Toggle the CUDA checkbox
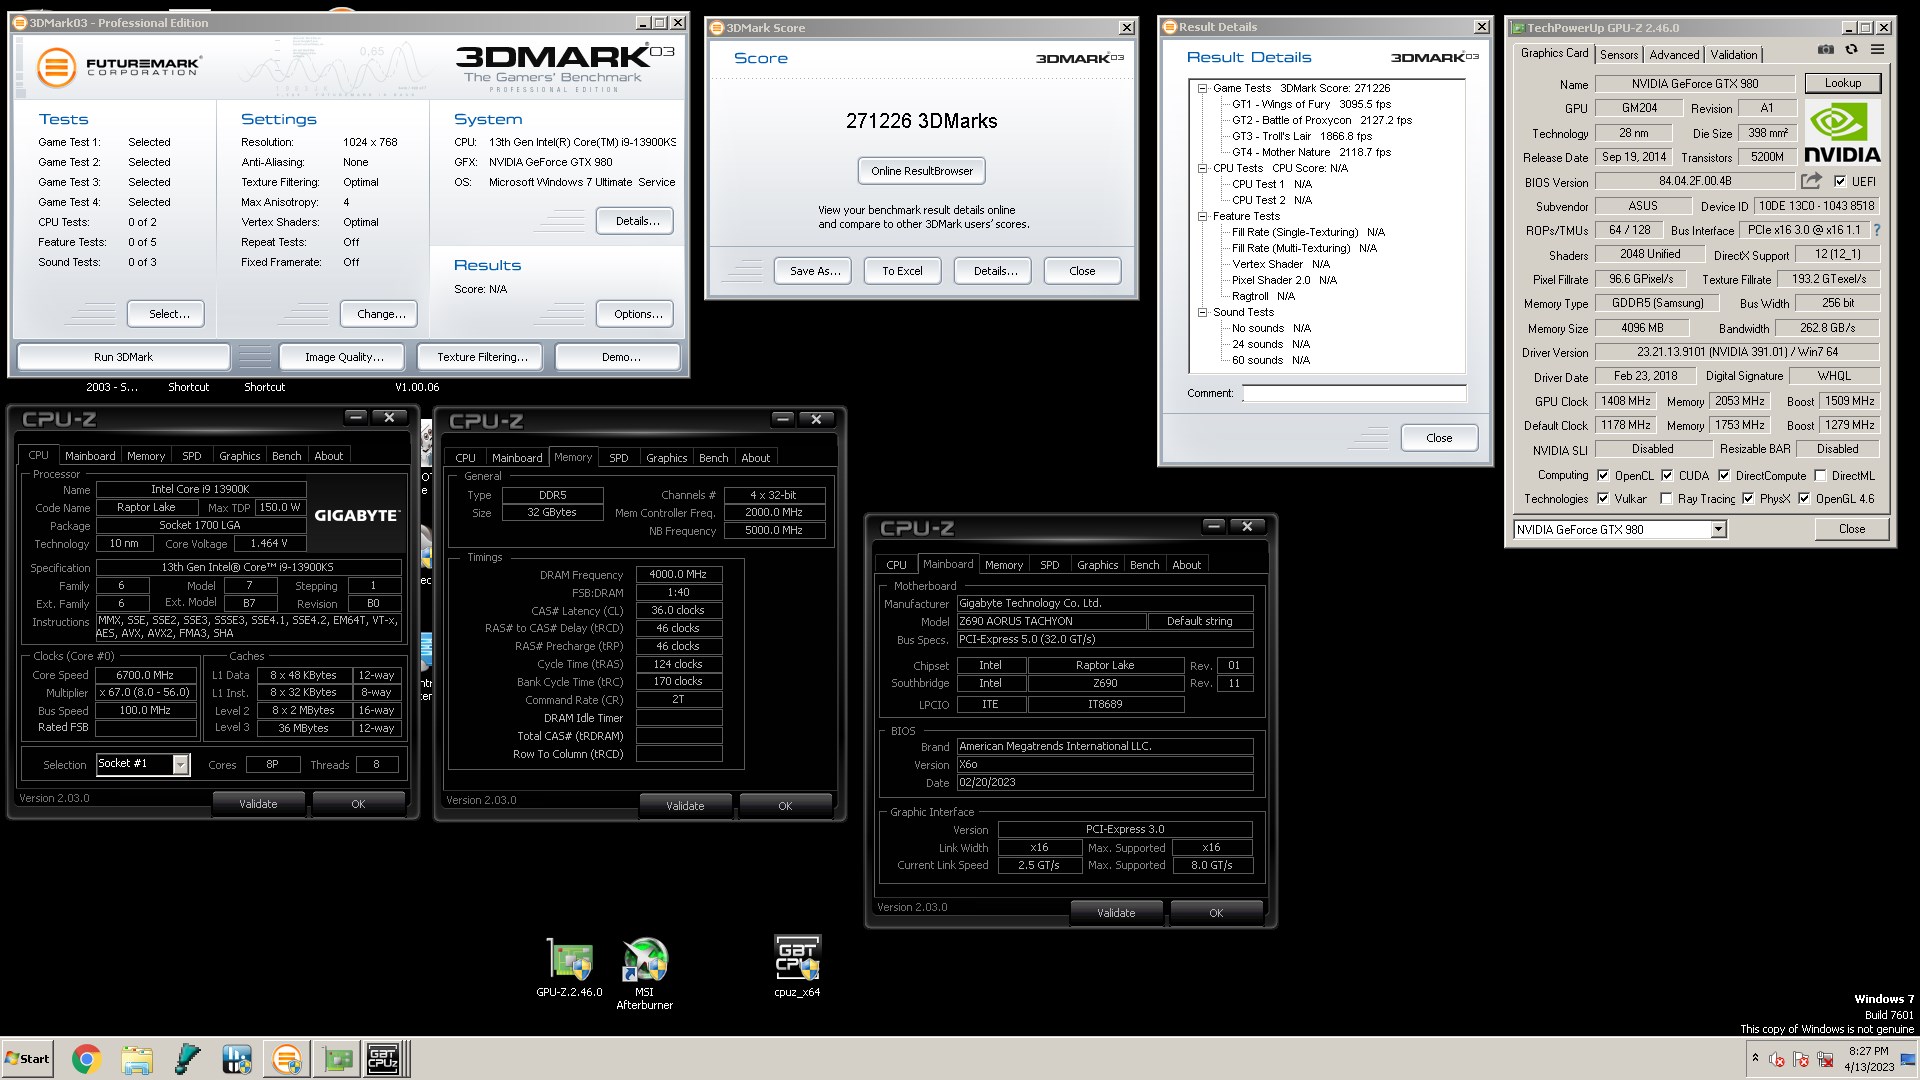This screenshot has height=1080, width=1920. point(1667,475)
